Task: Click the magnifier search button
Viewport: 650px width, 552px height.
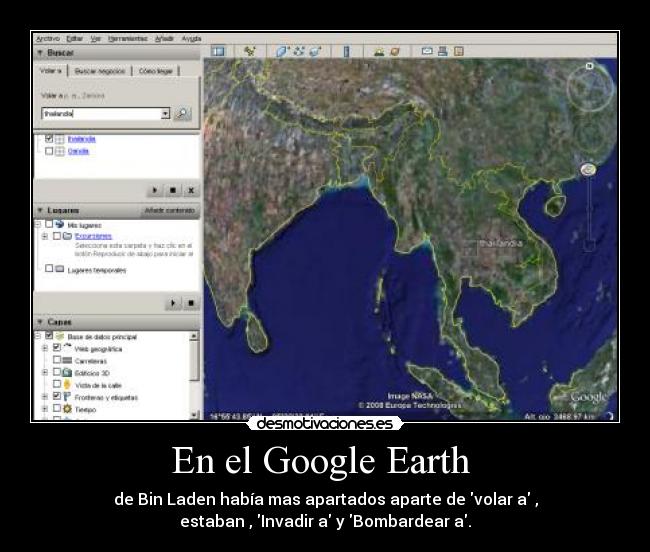Action: (x=182, y=113)
